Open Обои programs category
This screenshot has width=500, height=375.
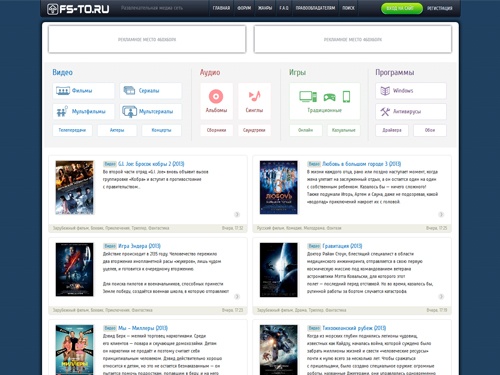(x=430, y=130)
